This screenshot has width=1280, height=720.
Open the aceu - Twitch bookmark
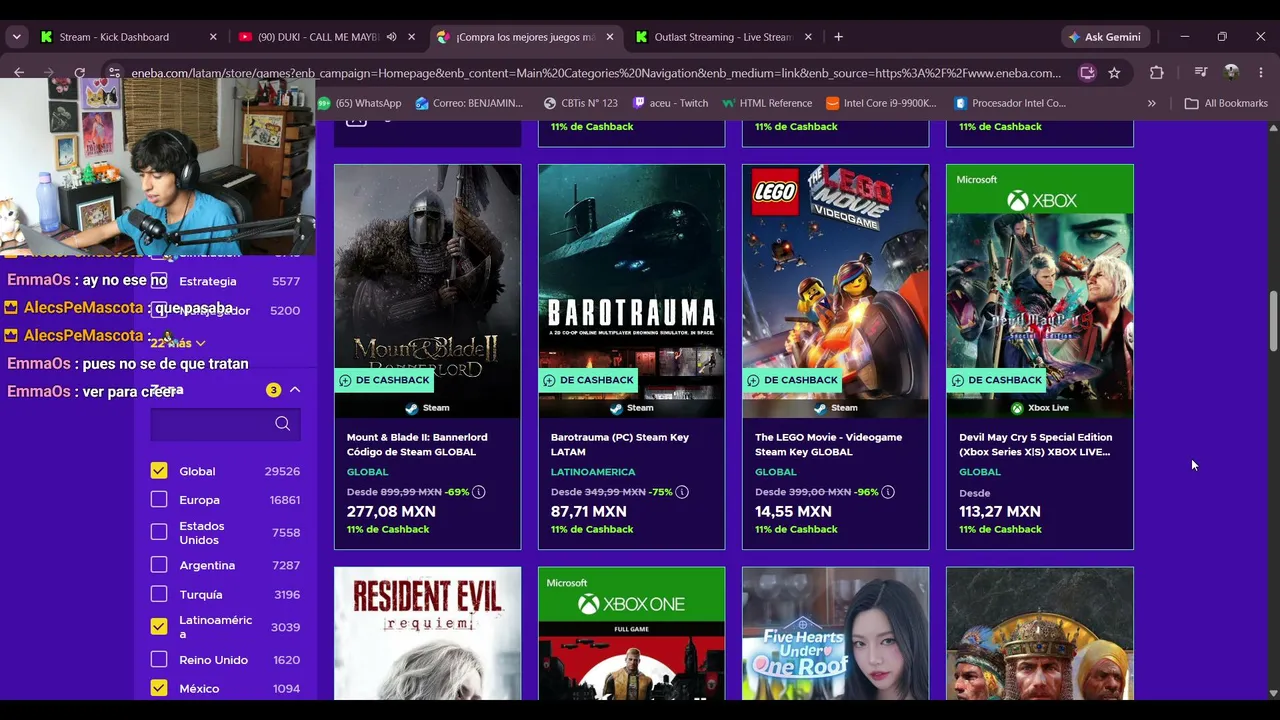click(670, 103)
